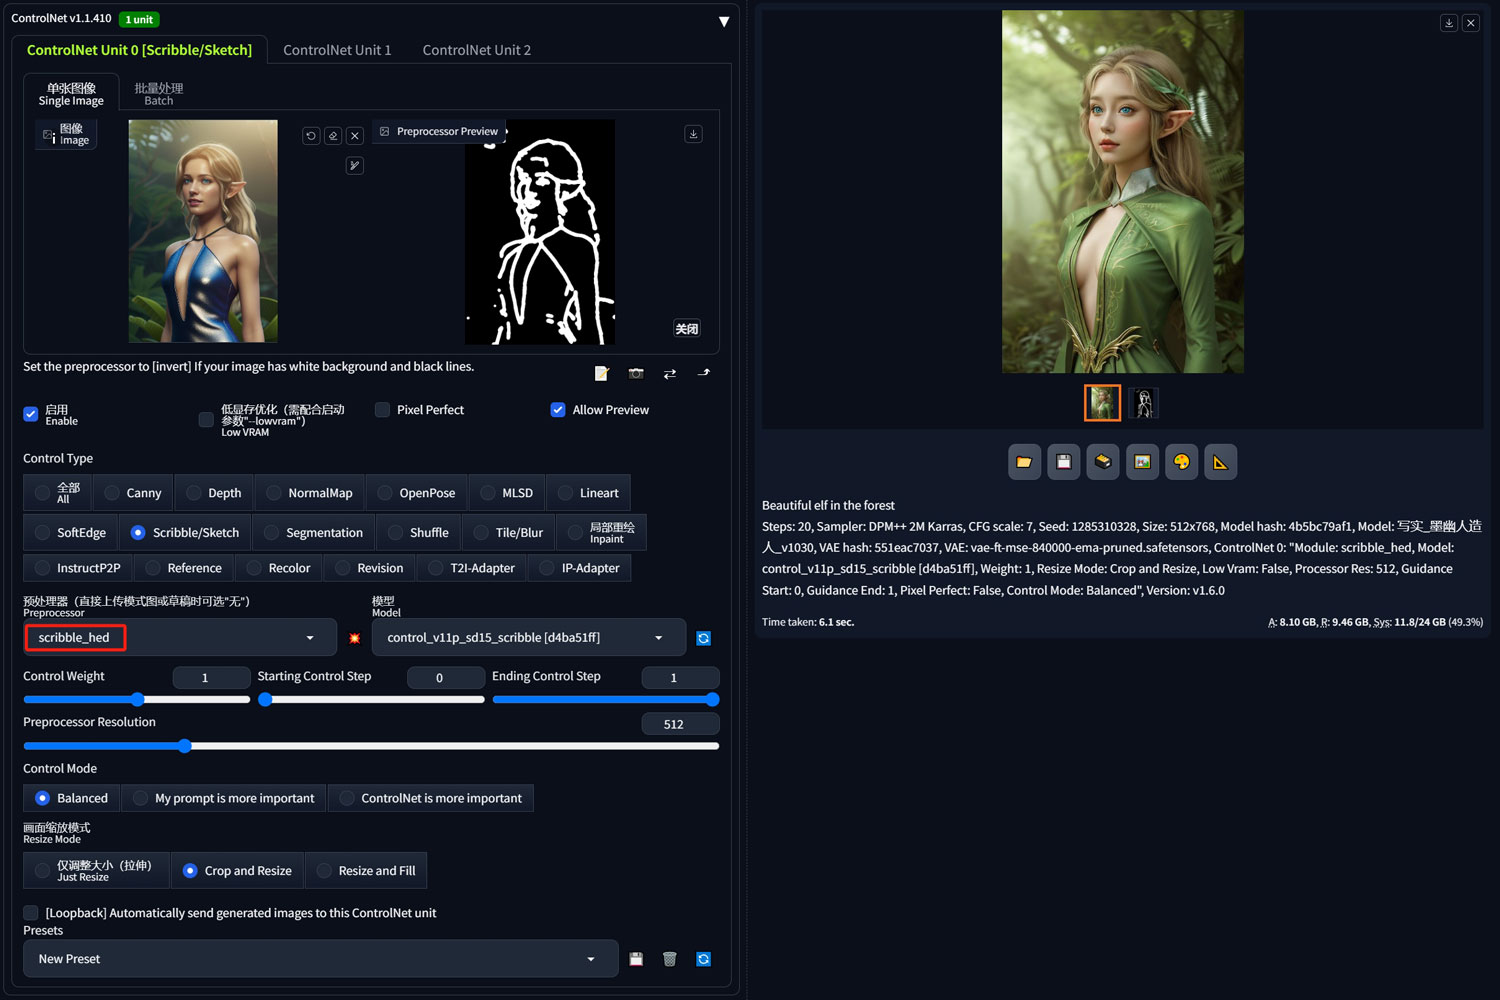Close the preprocessor preview with 关闭 button

(x=687, y=329)
